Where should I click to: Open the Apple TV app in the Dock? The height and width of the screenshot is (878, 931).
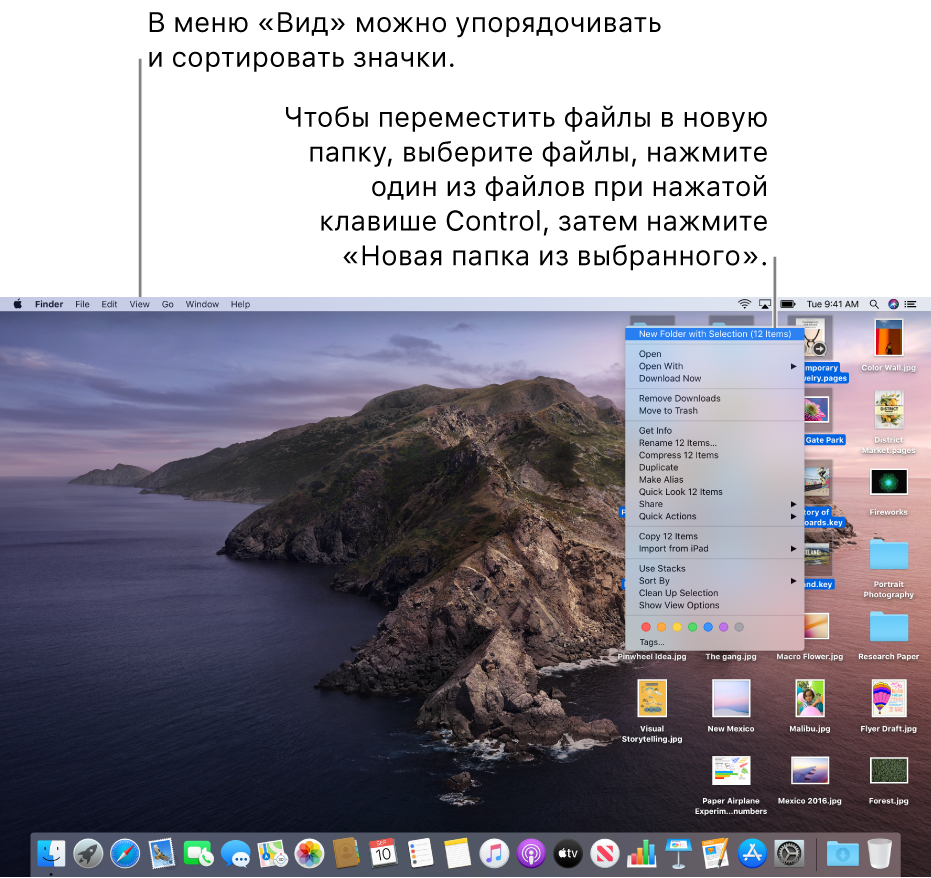[x=568, y=854]
